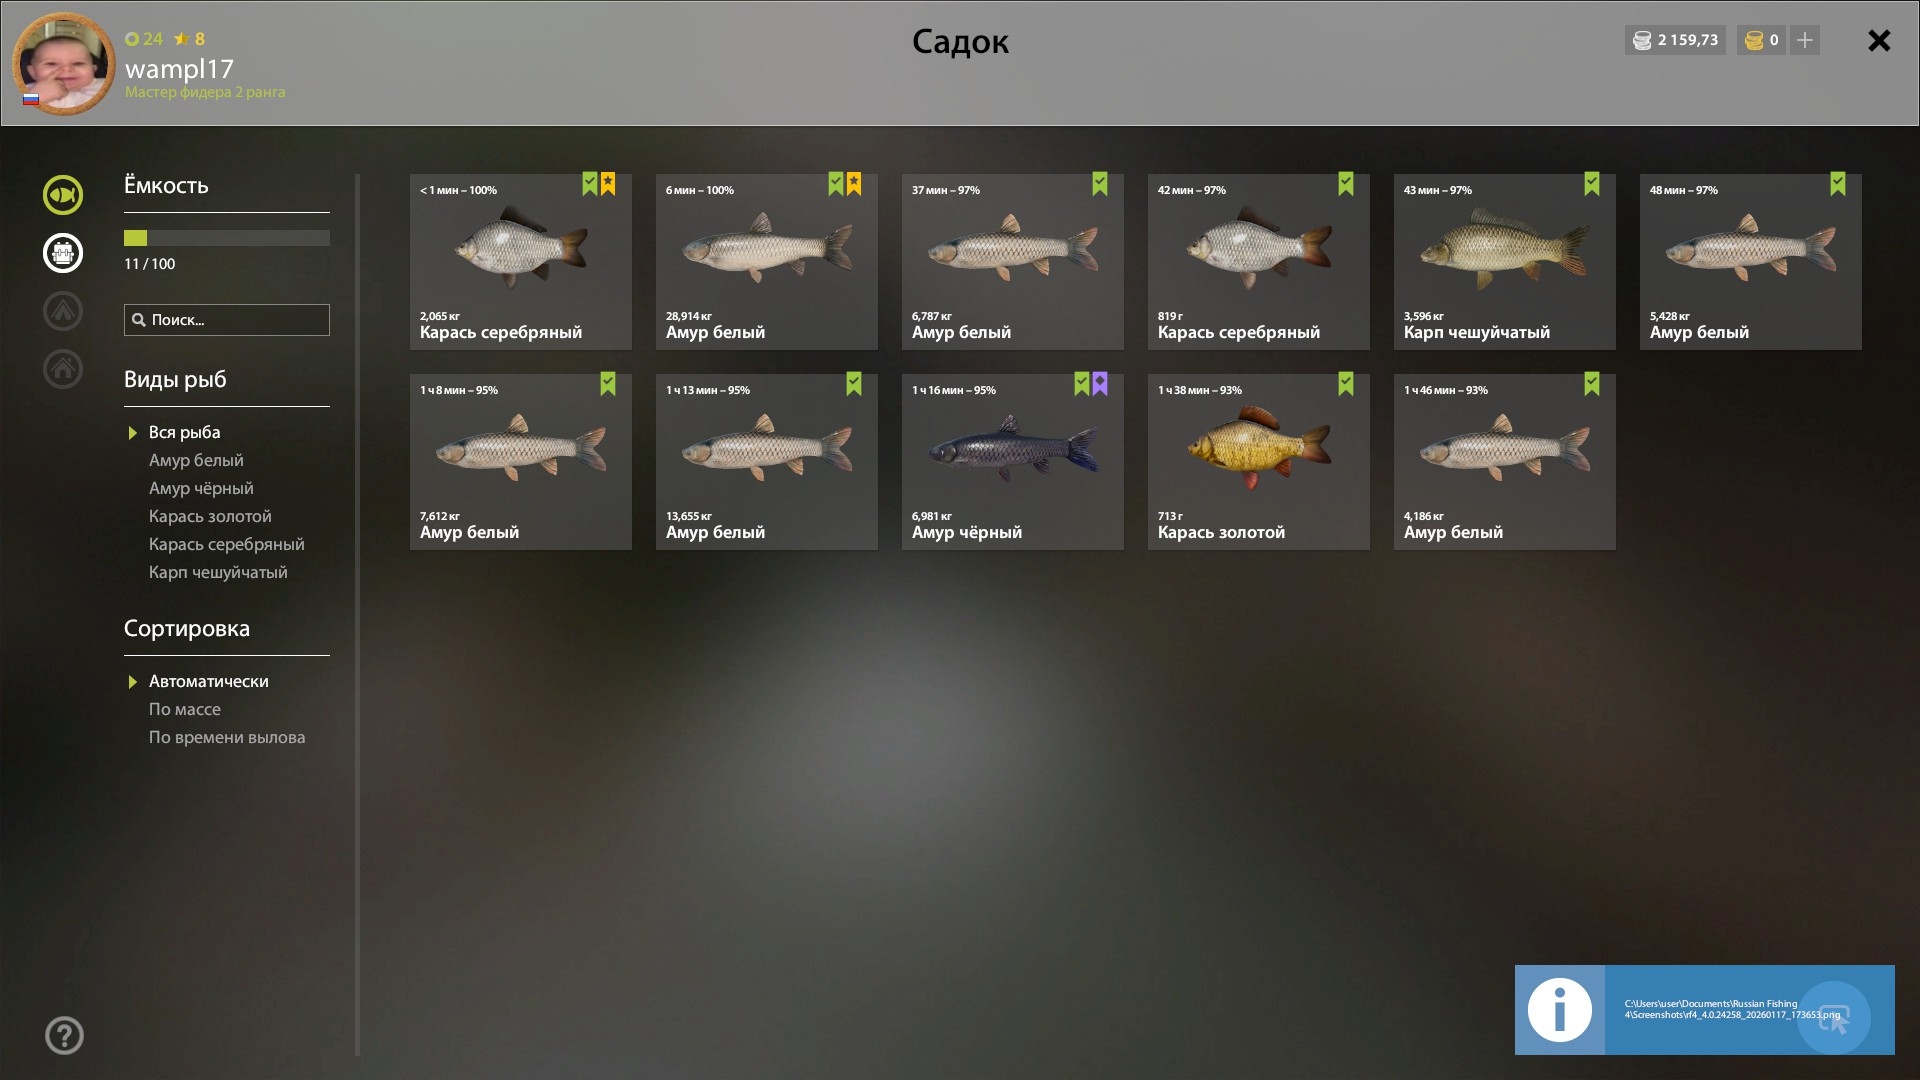1920x1080 pixels.
Task: Open the tent camp sidebar icon
Action: 62,310
